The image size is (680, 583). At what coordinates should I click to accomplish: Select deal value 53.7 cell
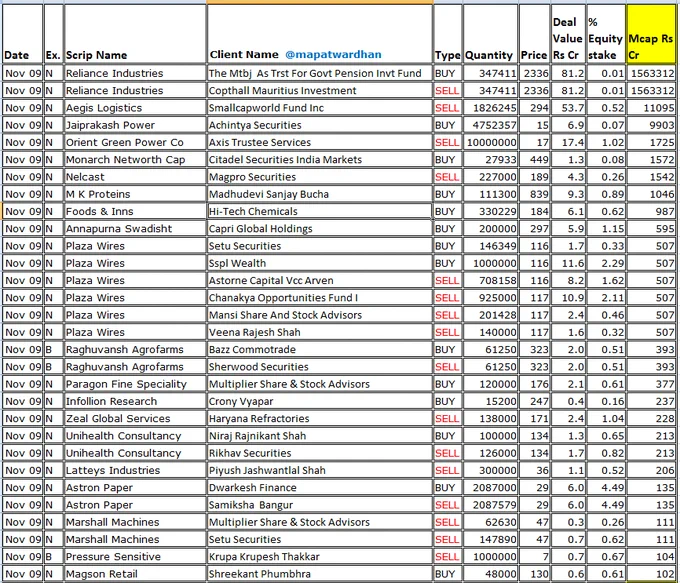tap(568, 108)
